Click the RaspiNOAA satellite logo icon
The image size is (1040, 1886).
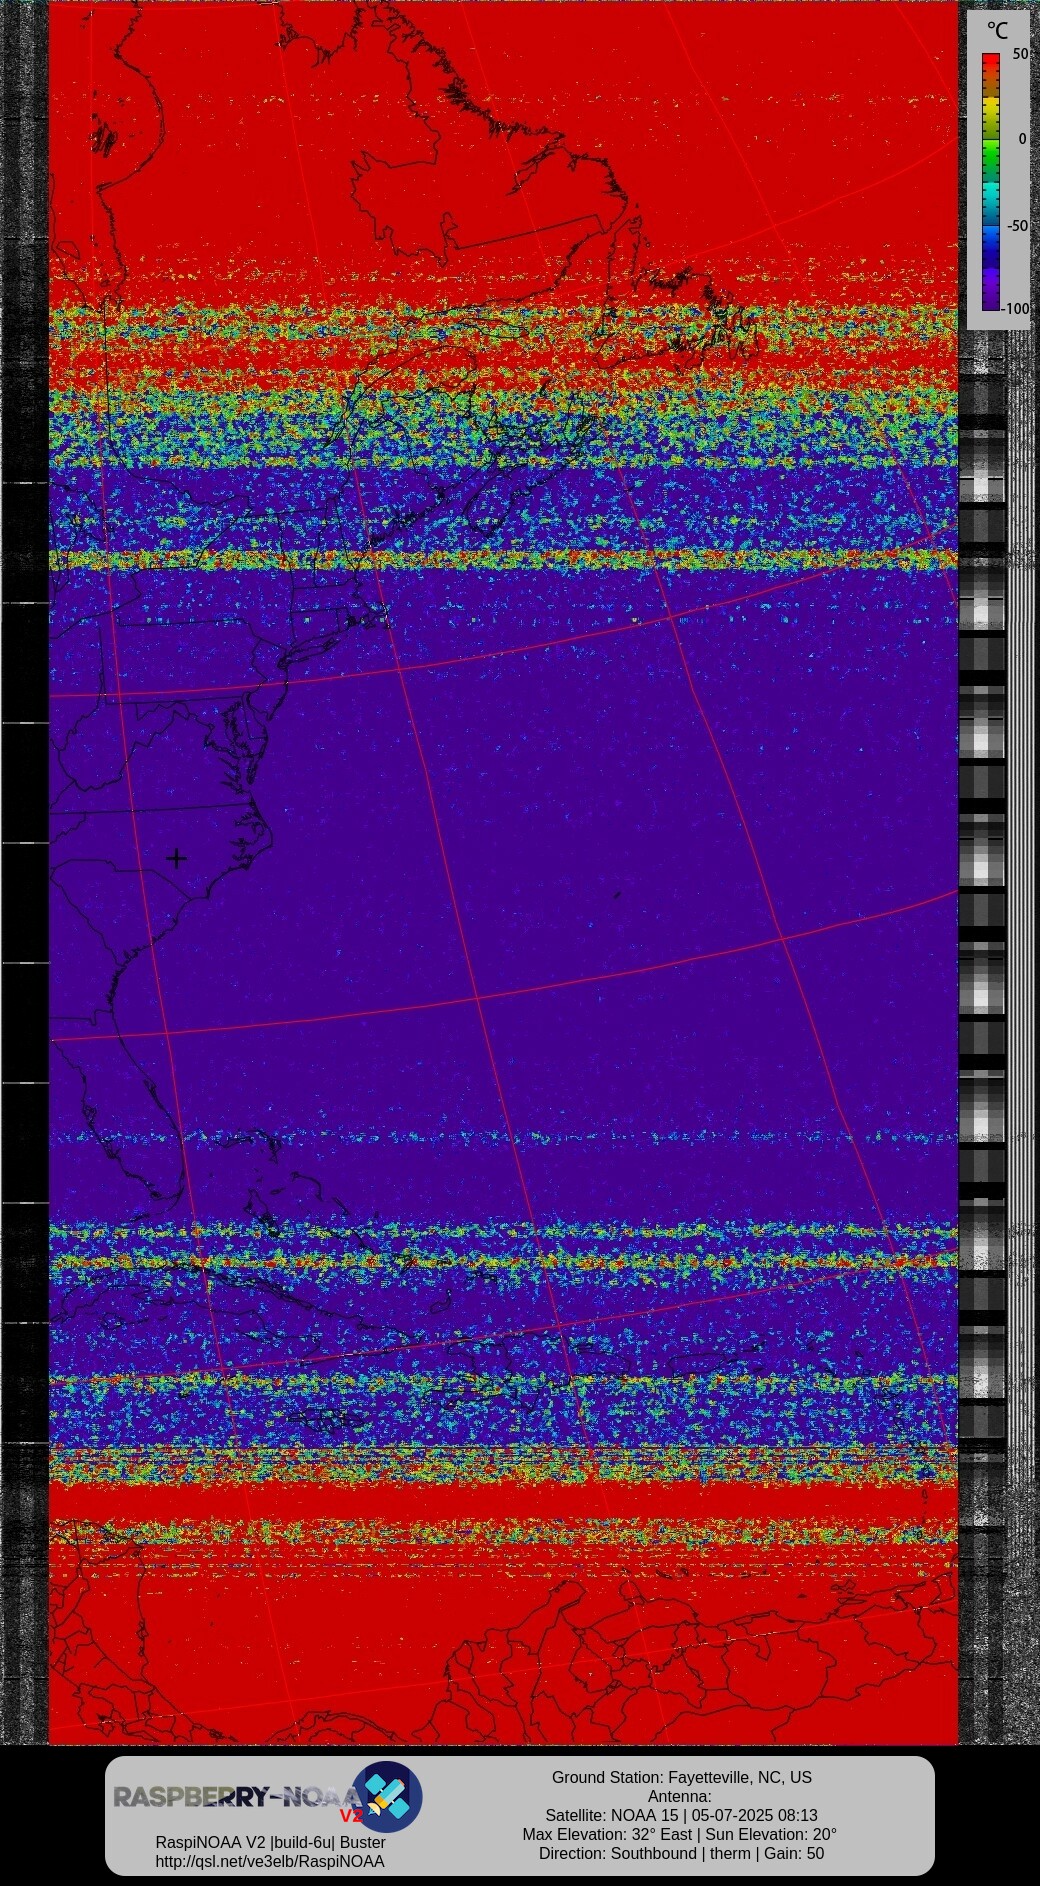pyautogui.click(x=387, y=1797)
